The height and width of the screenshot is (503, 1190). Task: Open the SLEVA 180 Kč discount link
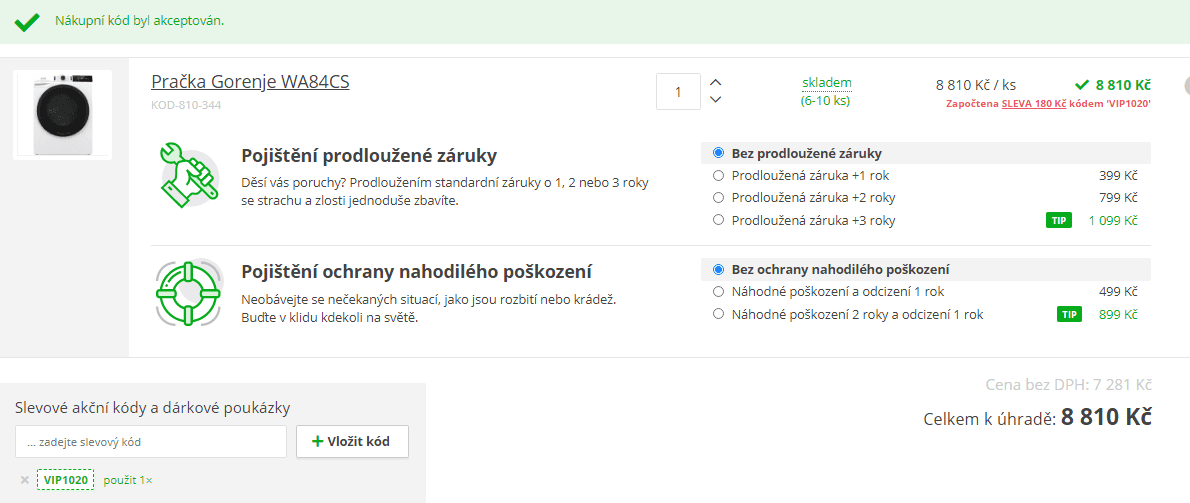coord(1034,104)
